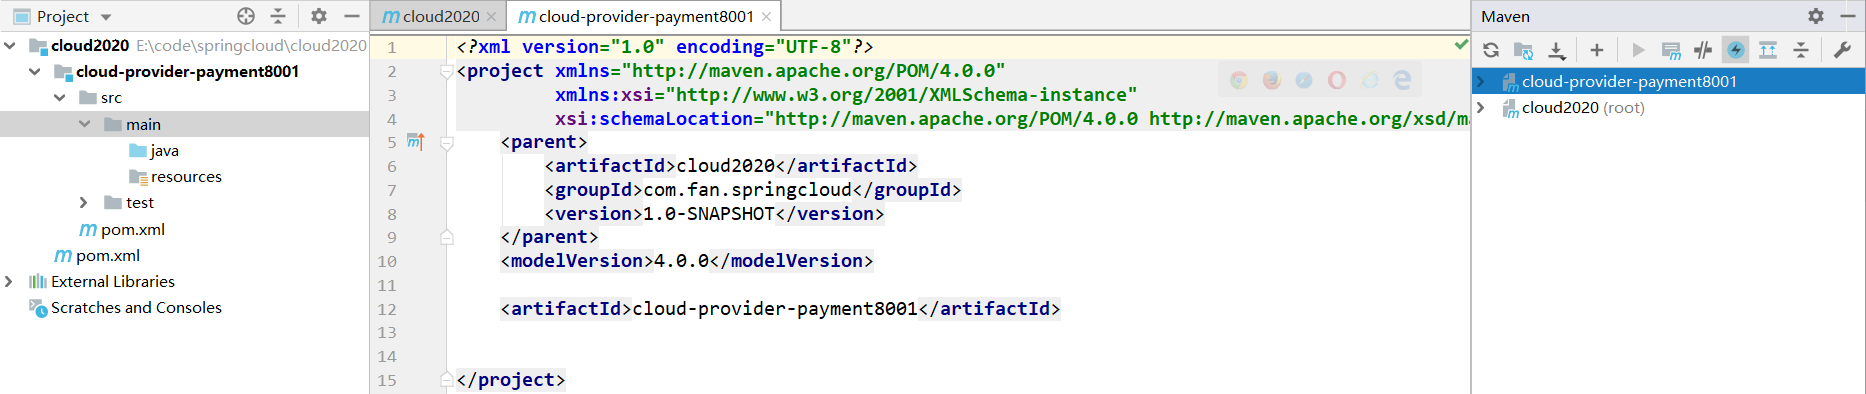This screenshot has width=1866, height=394.
Task: Select Scratches and Consoles
Action: point(136,307)
